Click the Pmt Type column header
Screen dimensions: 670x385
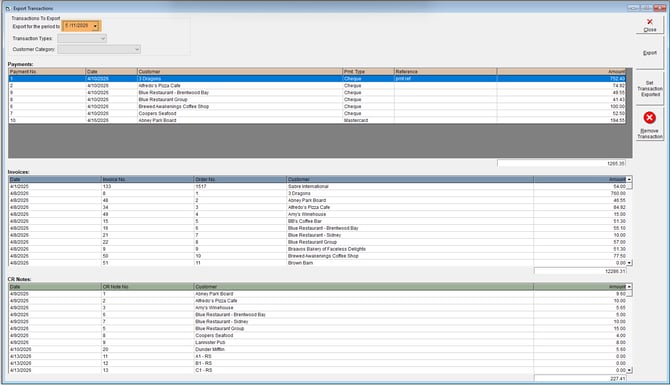pyautogui.click(x=368, y=71)
